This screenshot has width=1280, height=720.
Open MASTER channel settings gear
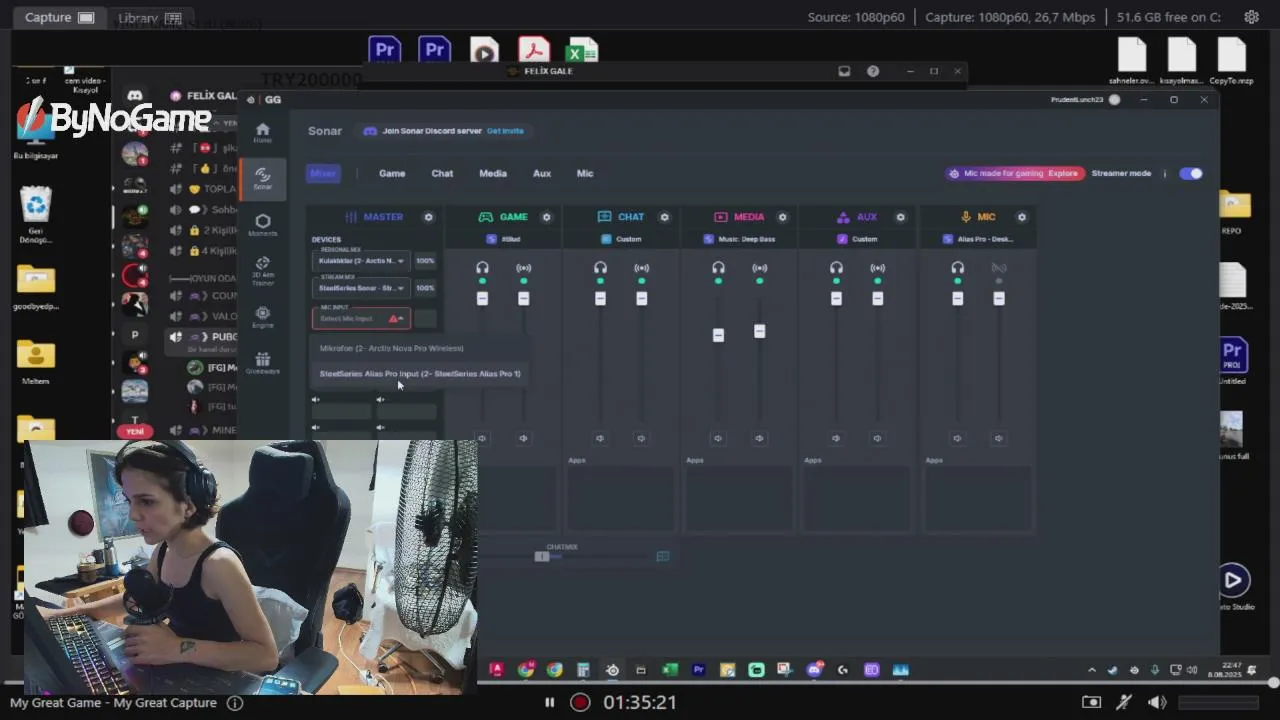click(x=428, y=217)
